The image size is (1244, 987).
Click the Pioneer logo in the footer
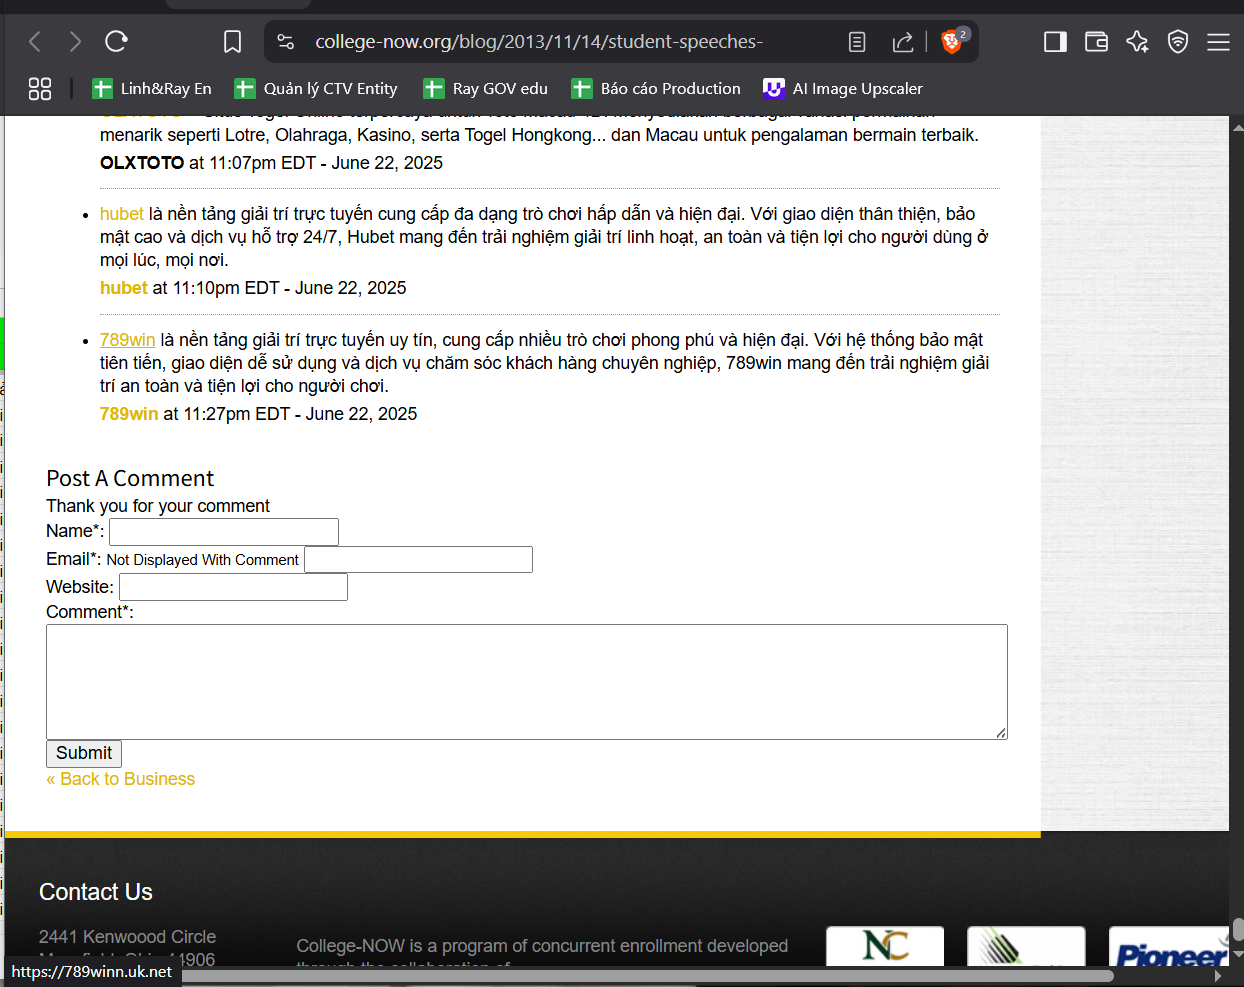(1169, 947)
